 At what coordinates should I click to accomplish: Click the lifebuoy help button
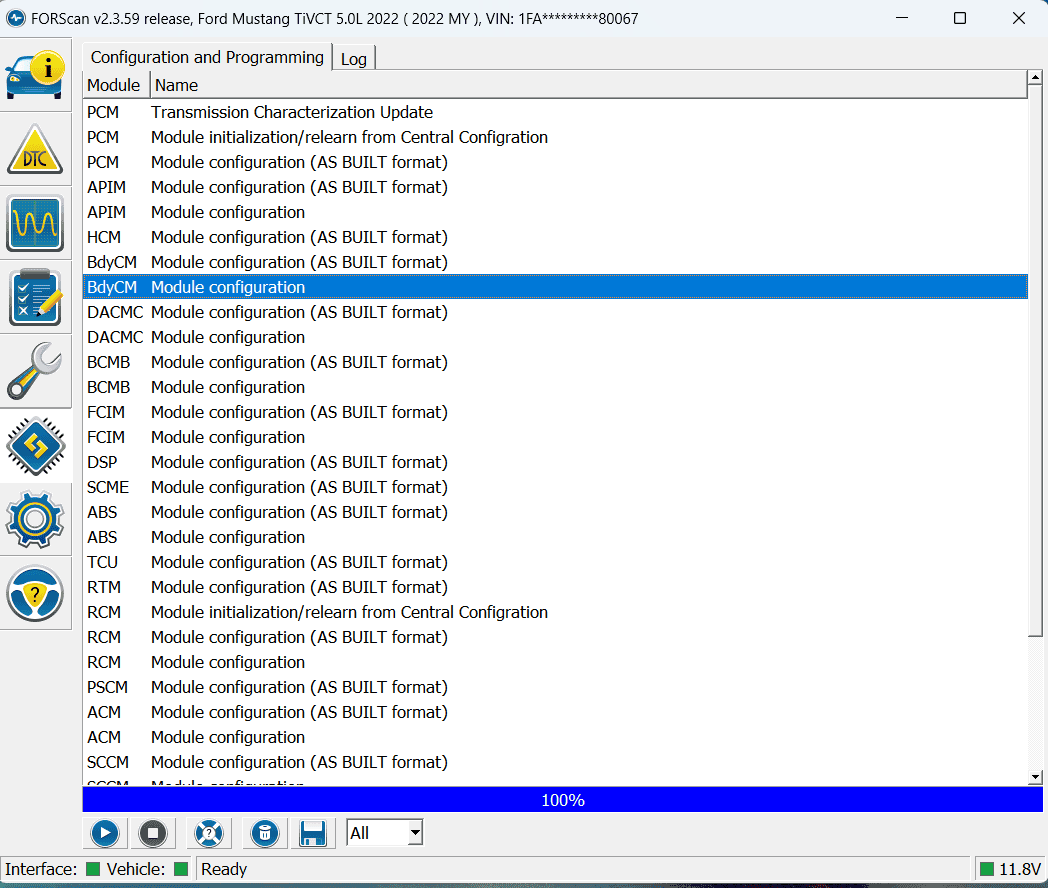click(209, 833)
